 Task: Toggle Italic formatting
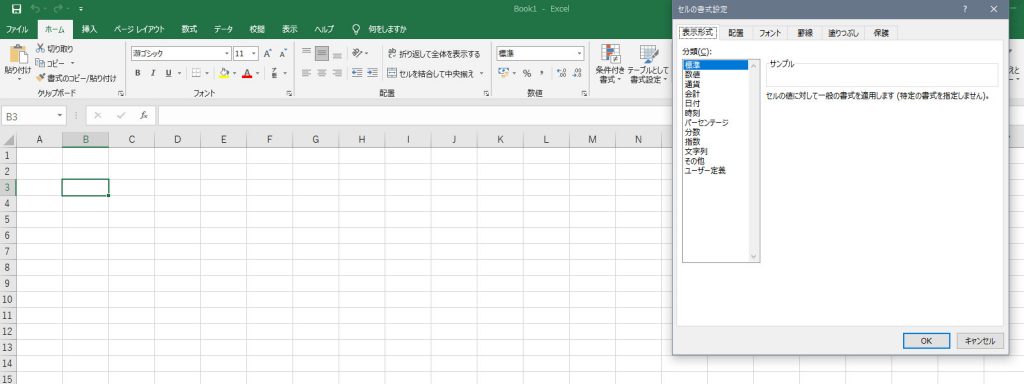tap(153, 73)
